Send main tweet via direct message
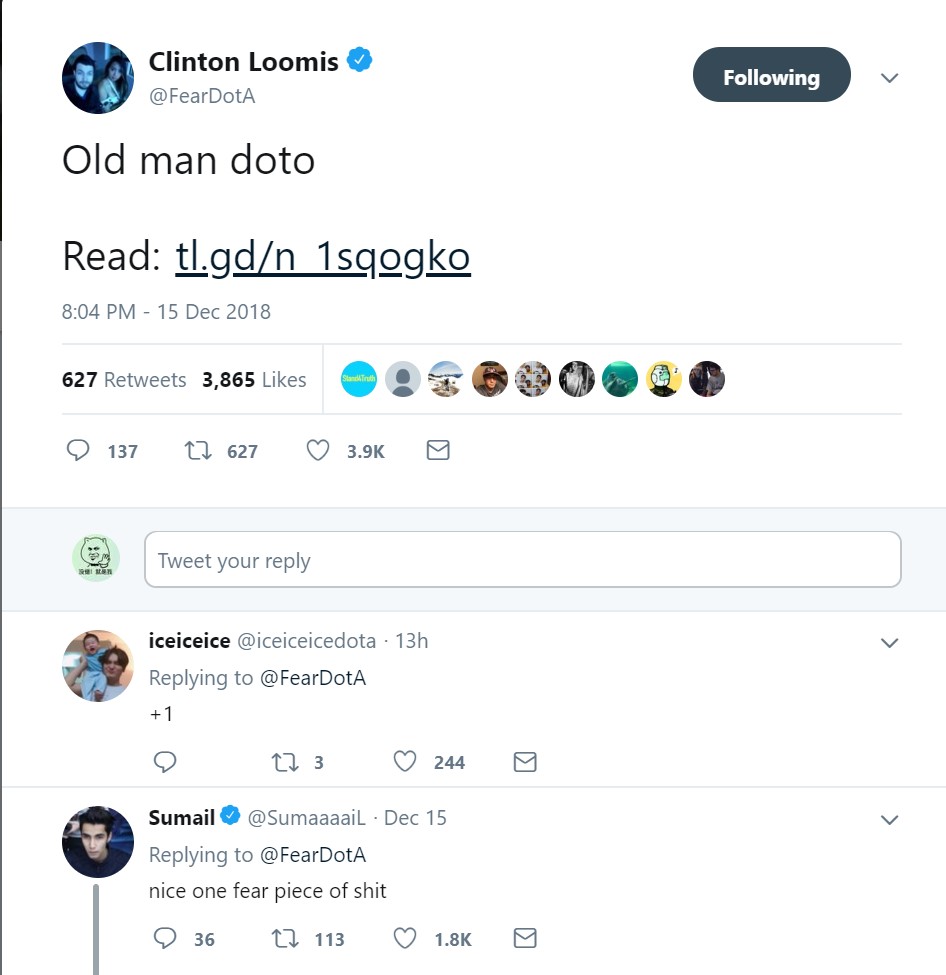The height and width of the screenshot is (975, 946). [x=437, y=451]
